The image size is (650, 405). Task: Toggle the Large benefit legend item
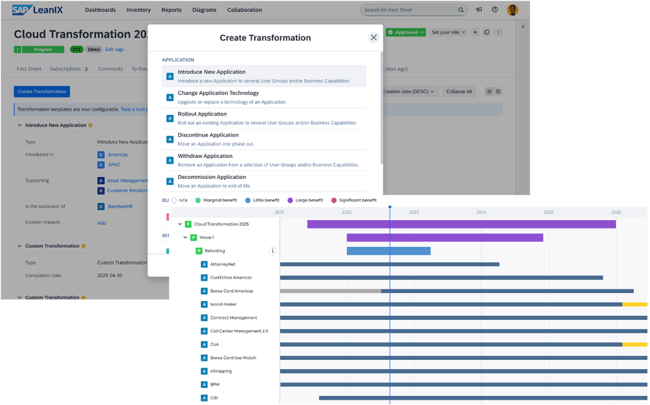pos(290,200)
